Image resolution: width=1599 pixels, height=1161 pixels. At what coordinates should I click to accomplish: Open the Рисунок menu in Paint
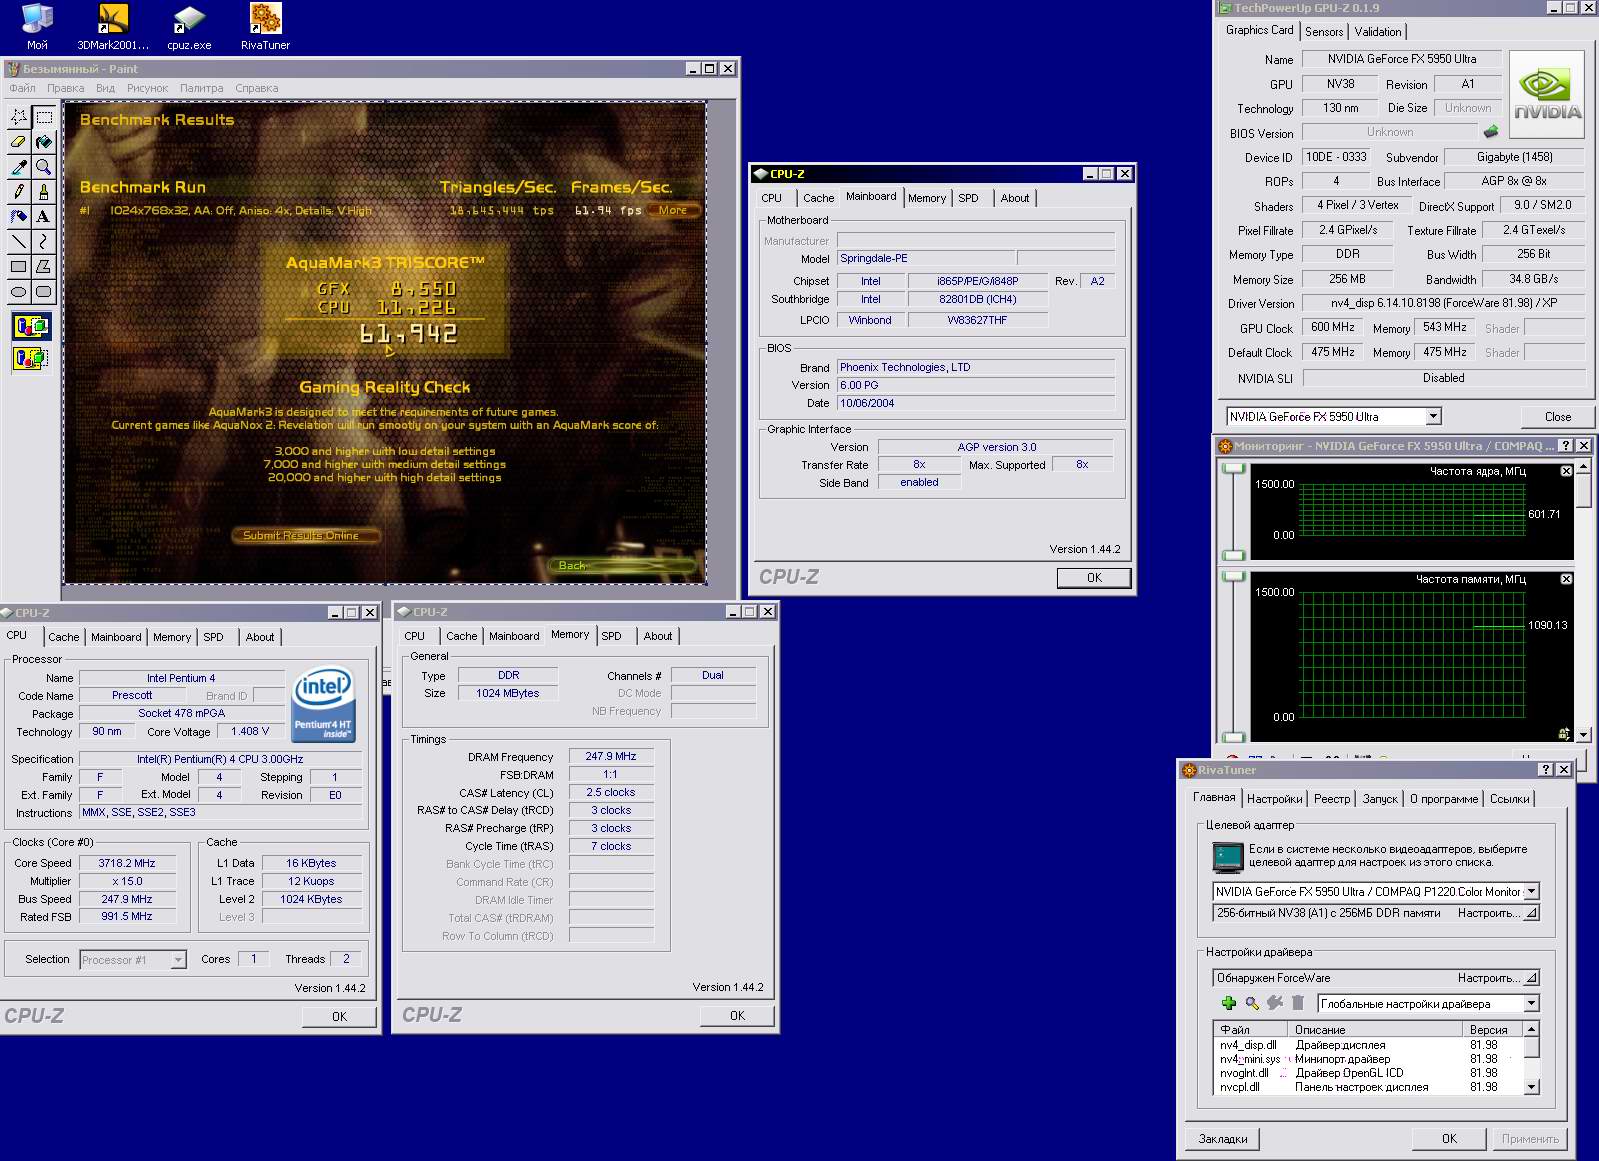pos(147,88)
